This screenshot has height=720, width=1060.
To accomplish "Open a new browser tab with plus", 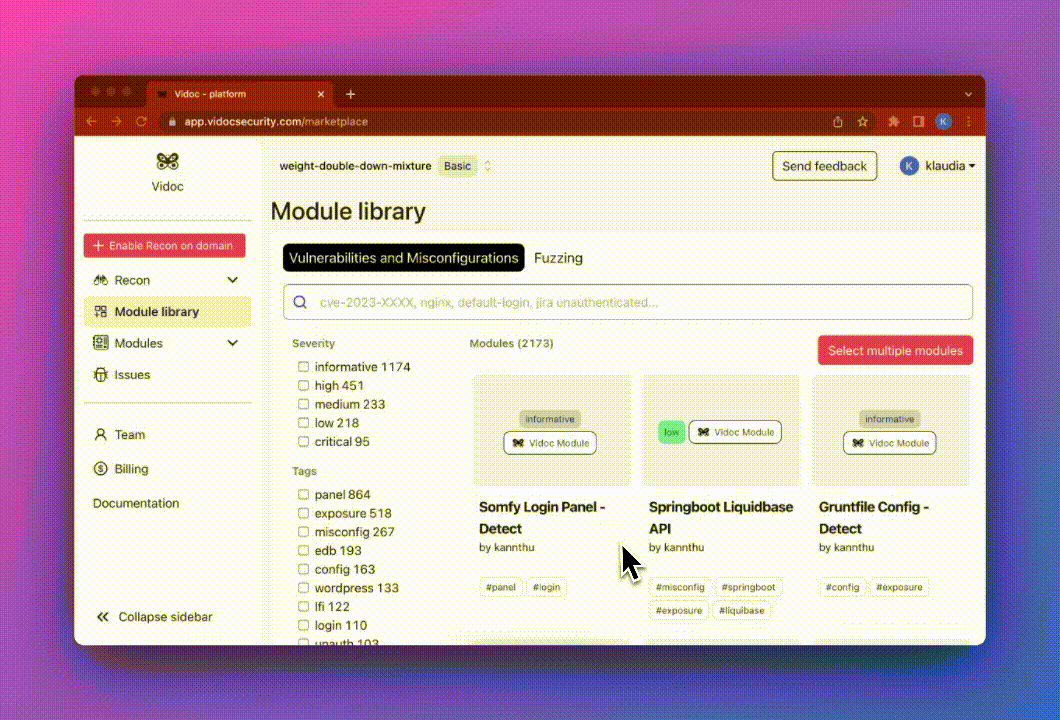I will (x=350, y=94).
